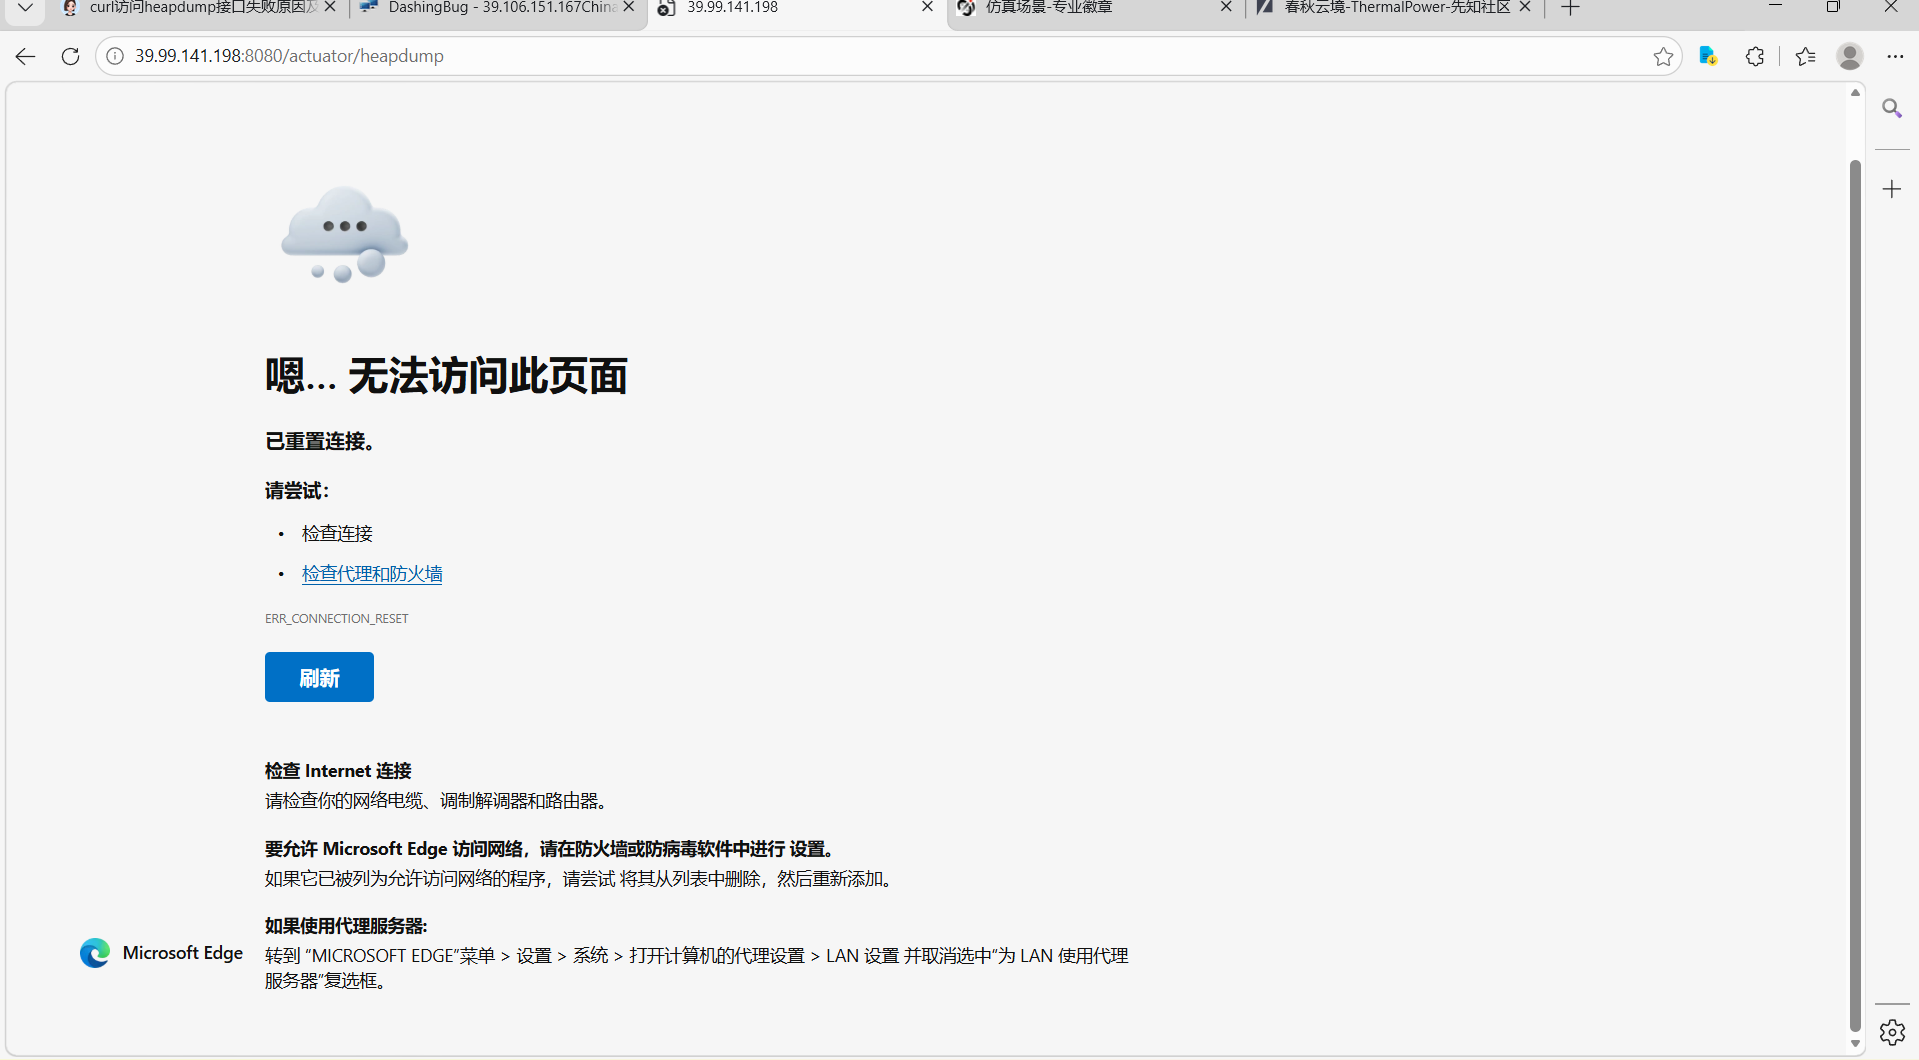Add this page to favorites via the star icon

[1663, 56]
